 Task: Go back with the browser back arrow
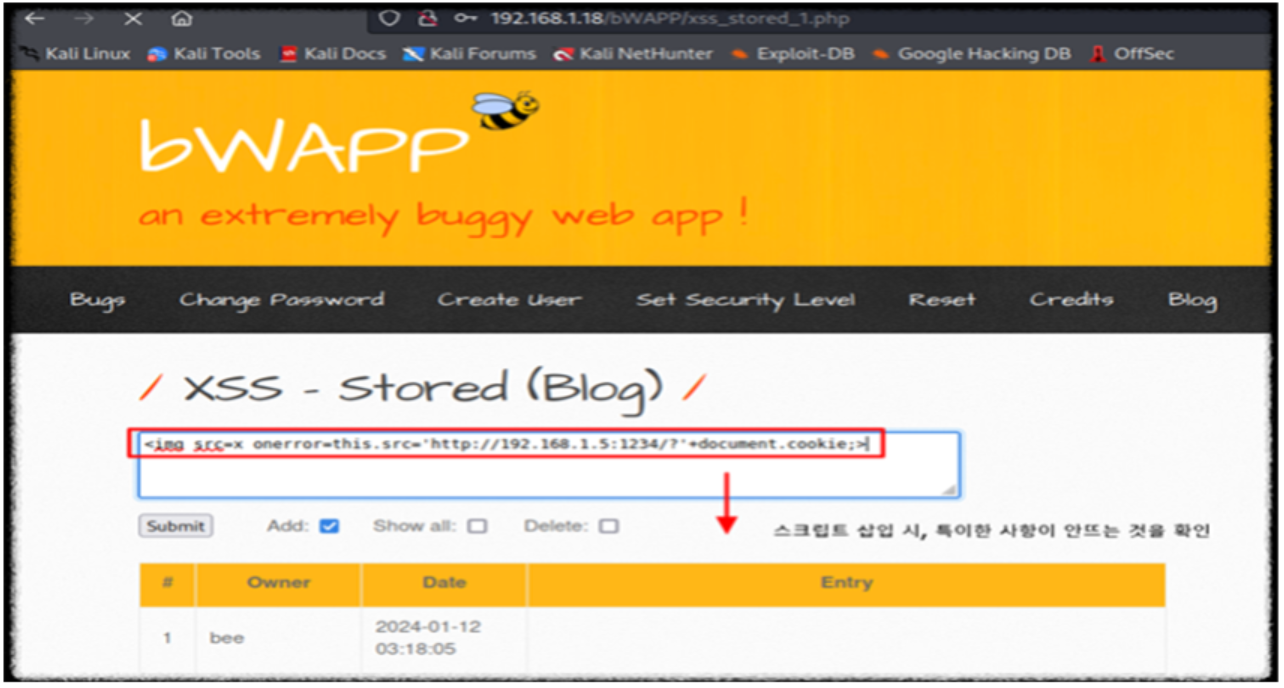tap(35, 19)
